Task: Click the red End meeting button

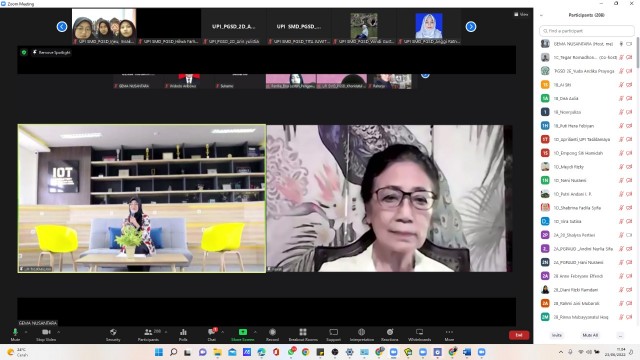Action: click(x=519, y=335)
